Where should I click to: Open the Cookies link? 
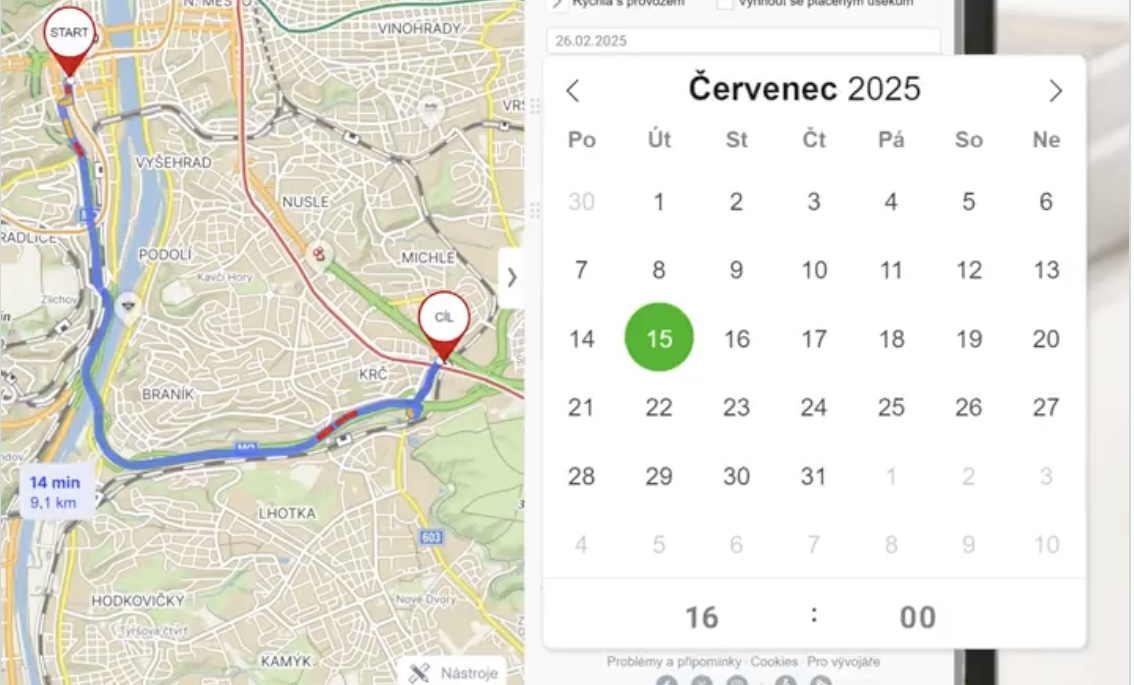tap(774, 662)
